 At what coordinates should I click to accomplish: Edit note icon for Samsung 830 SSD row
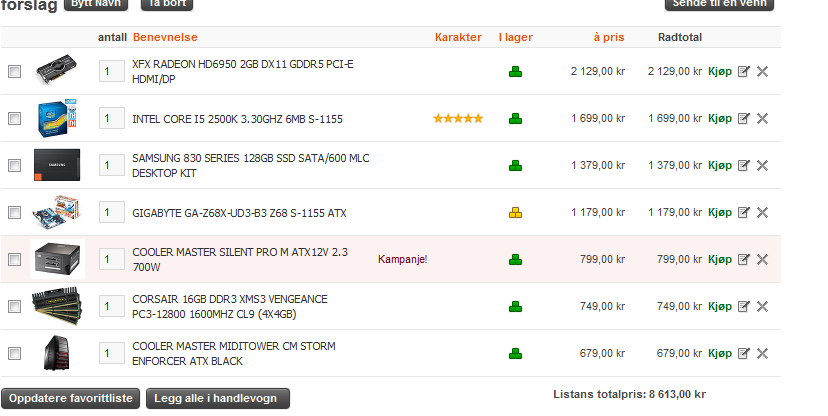[744, 165]
